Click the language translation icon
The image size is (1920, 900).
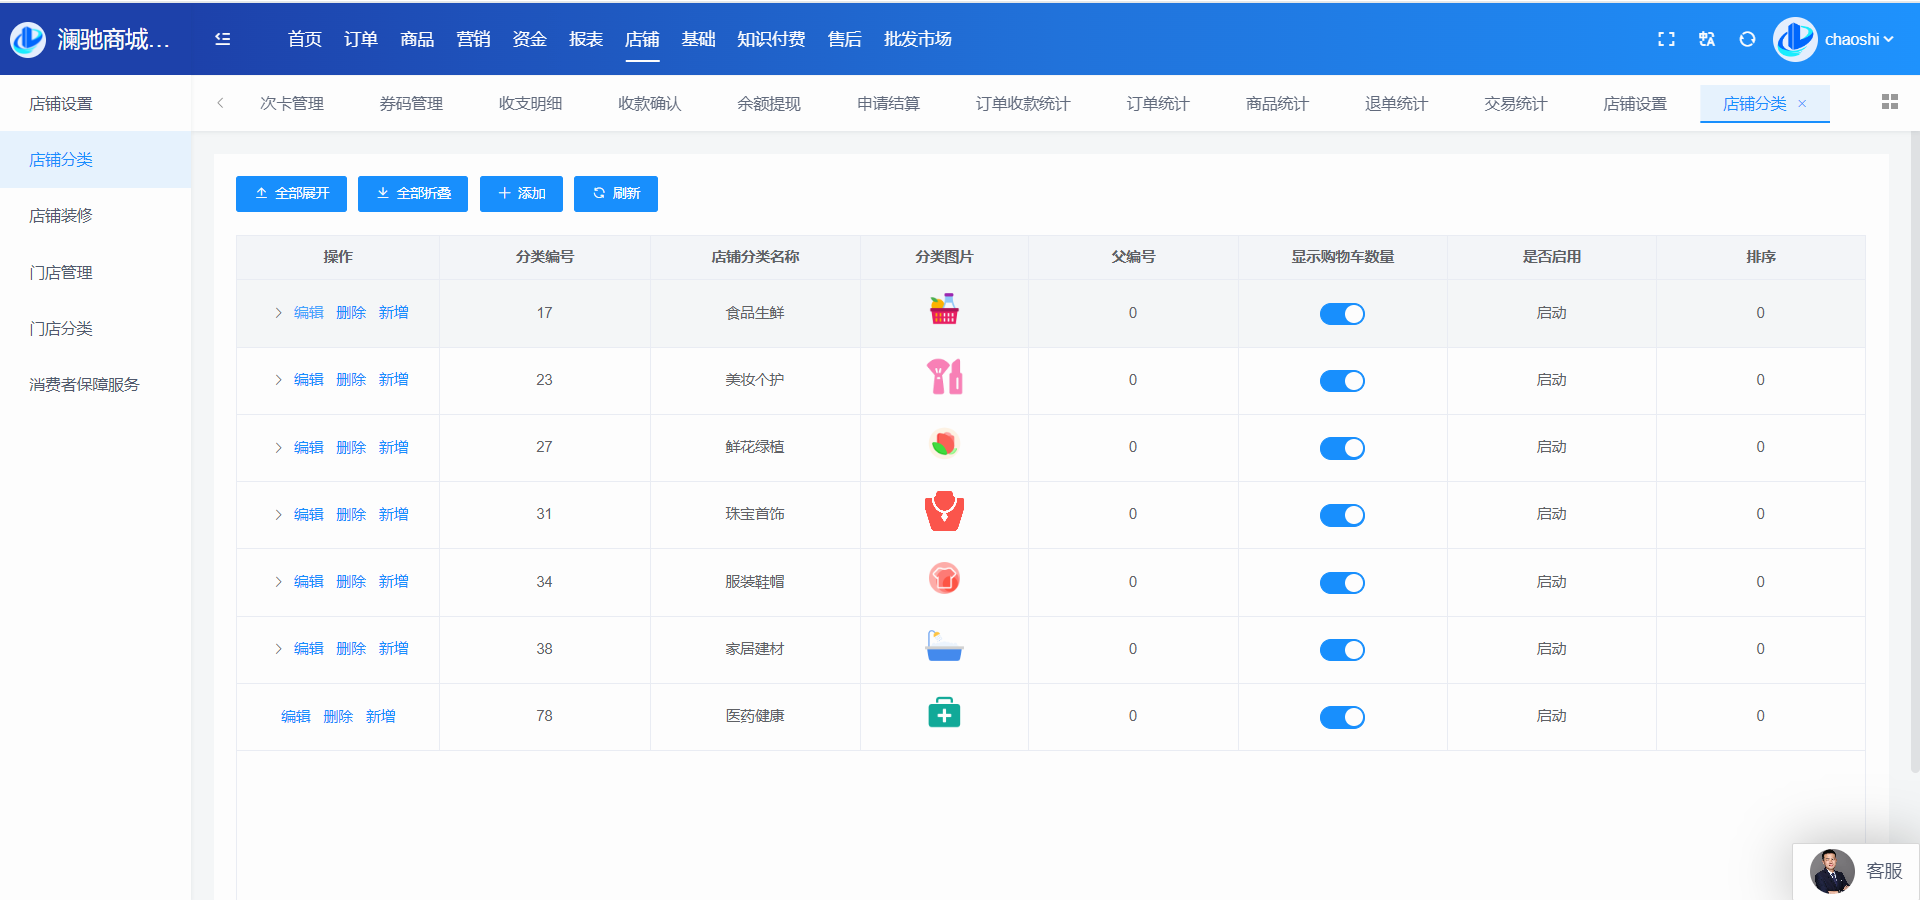[1707, 39]
